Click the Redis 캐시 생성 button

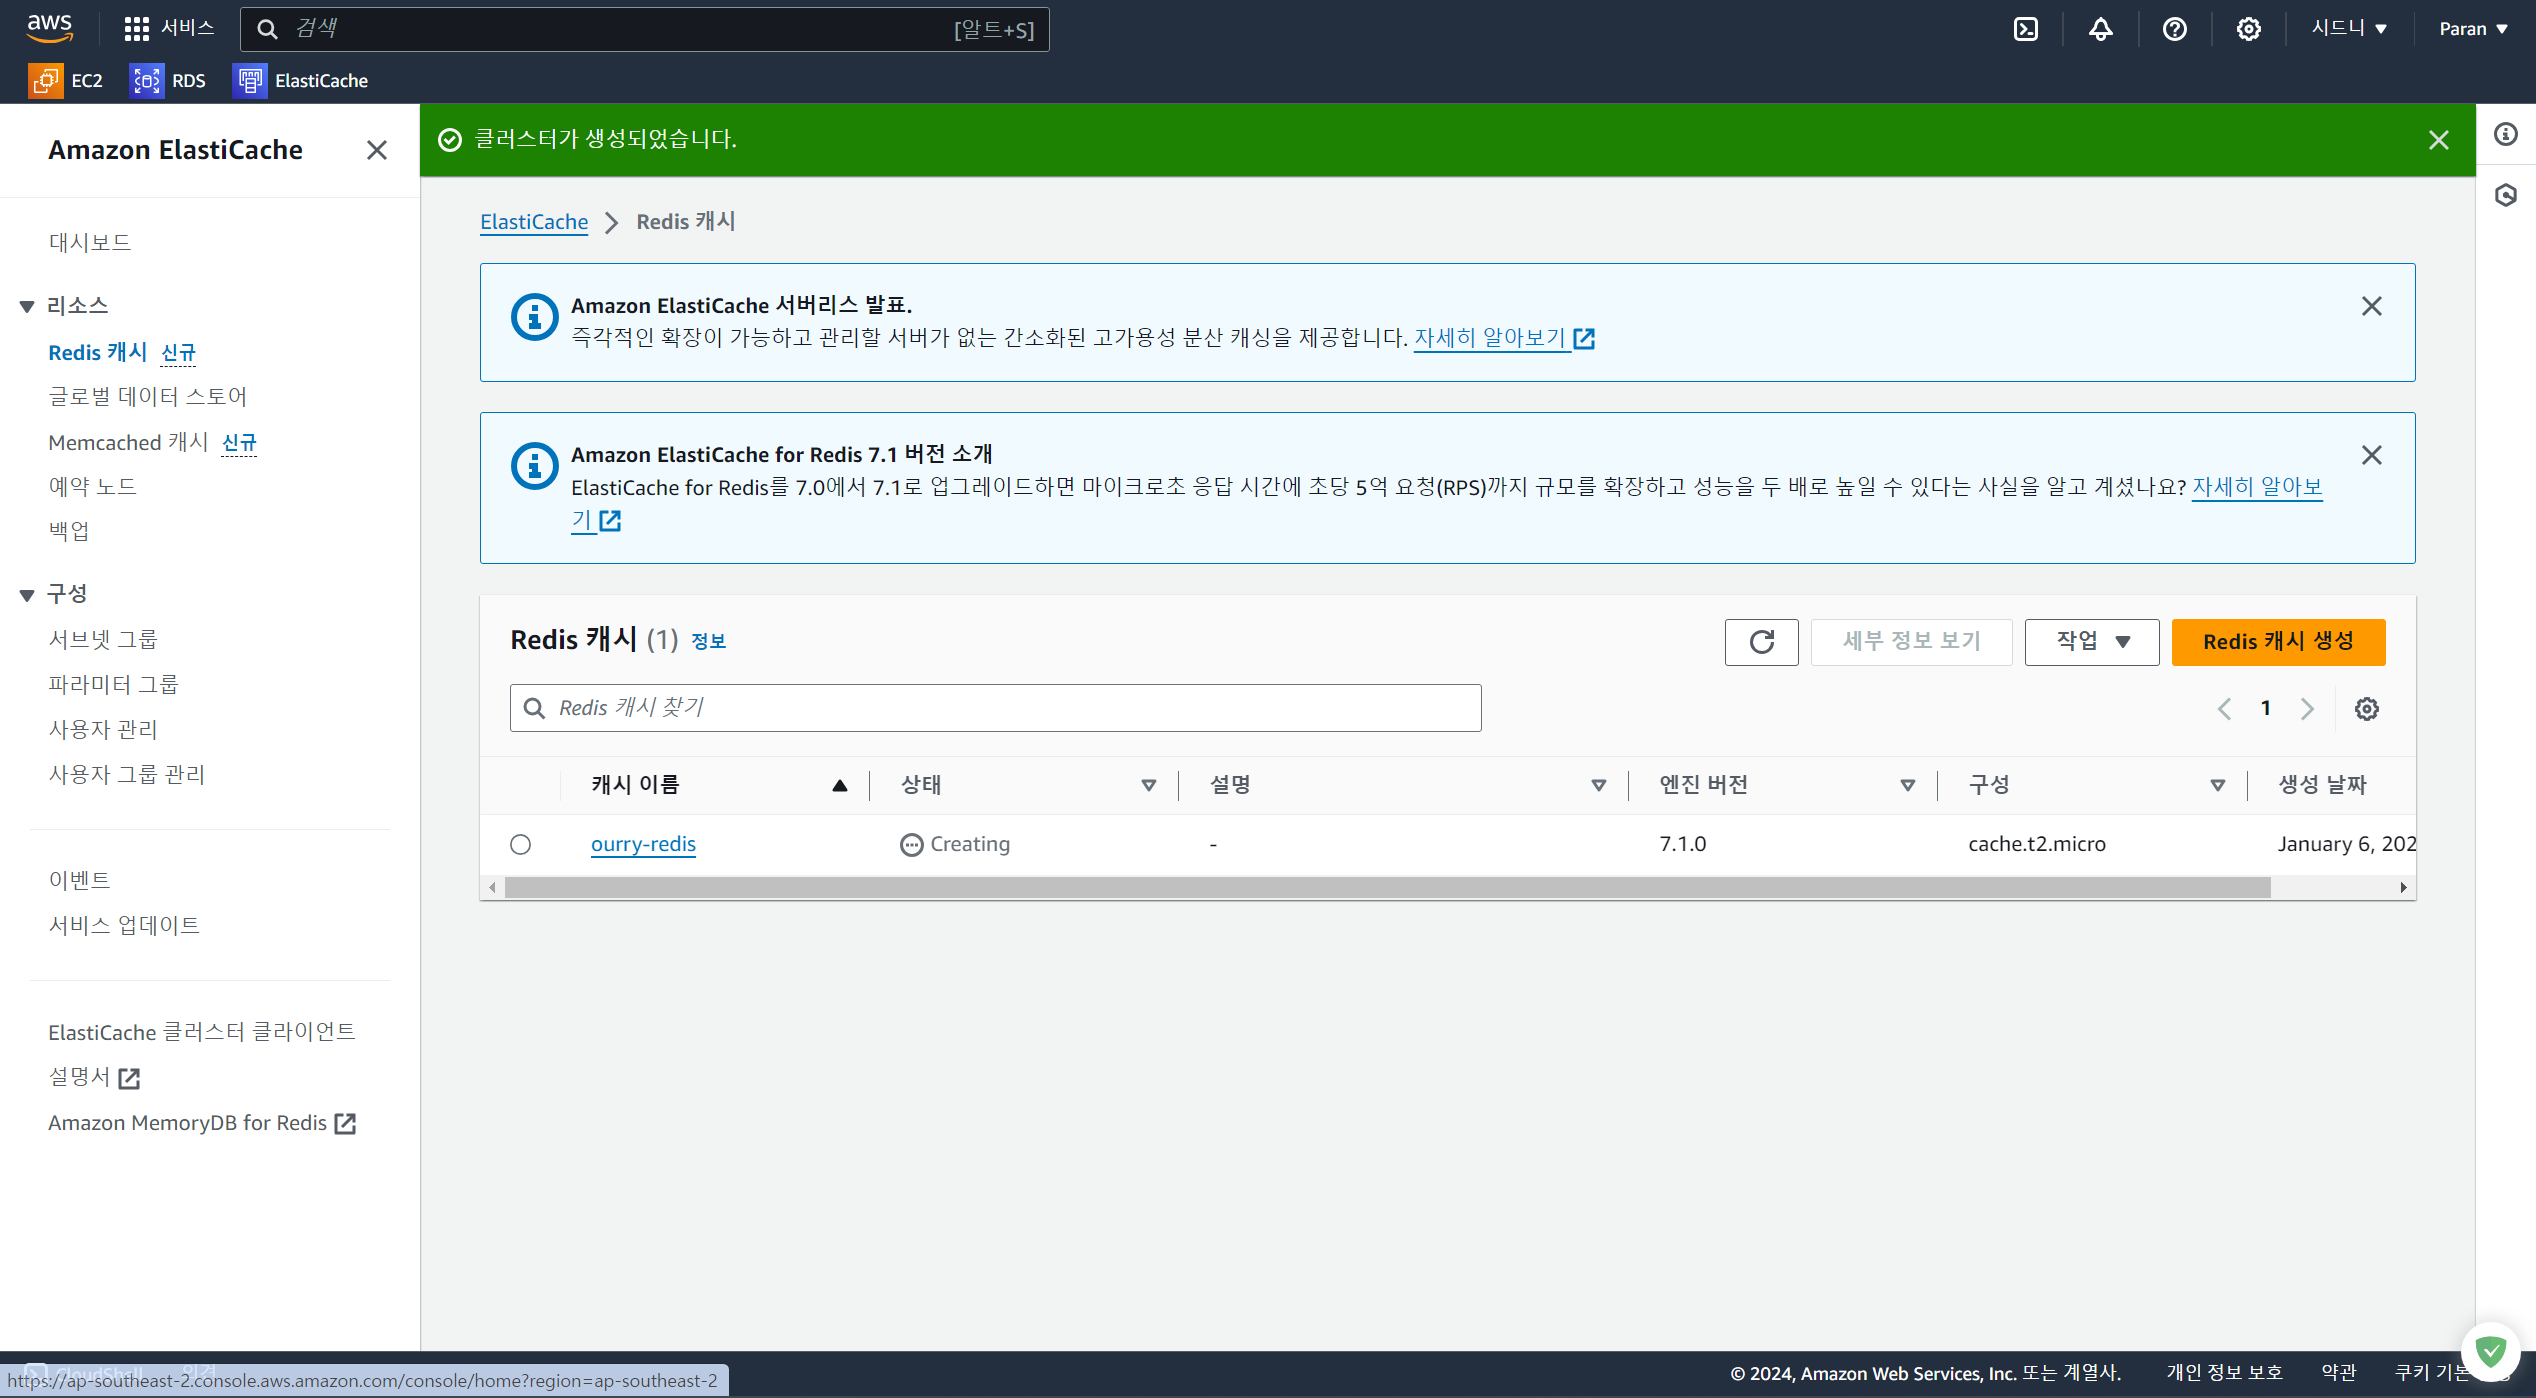click(x=2277, y=642)
